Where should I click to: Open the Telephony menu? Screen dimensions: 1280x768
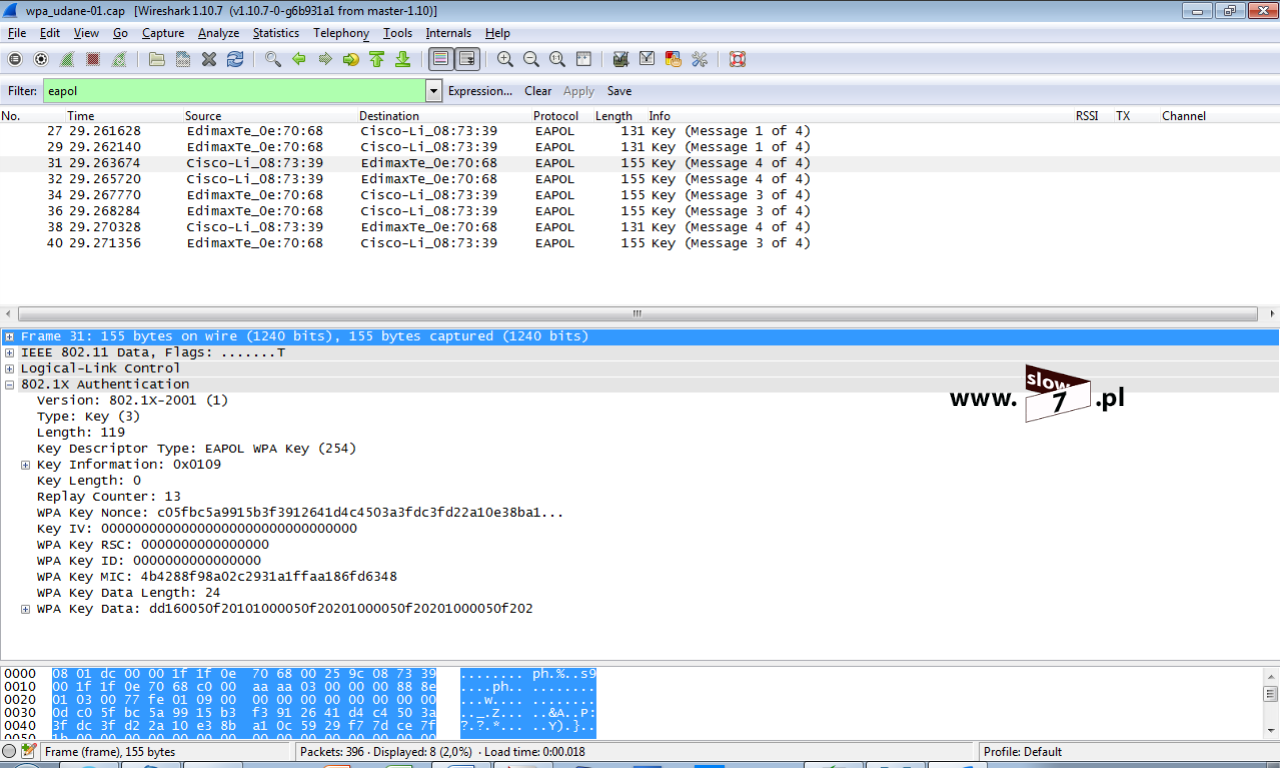[x=341, y=33]
